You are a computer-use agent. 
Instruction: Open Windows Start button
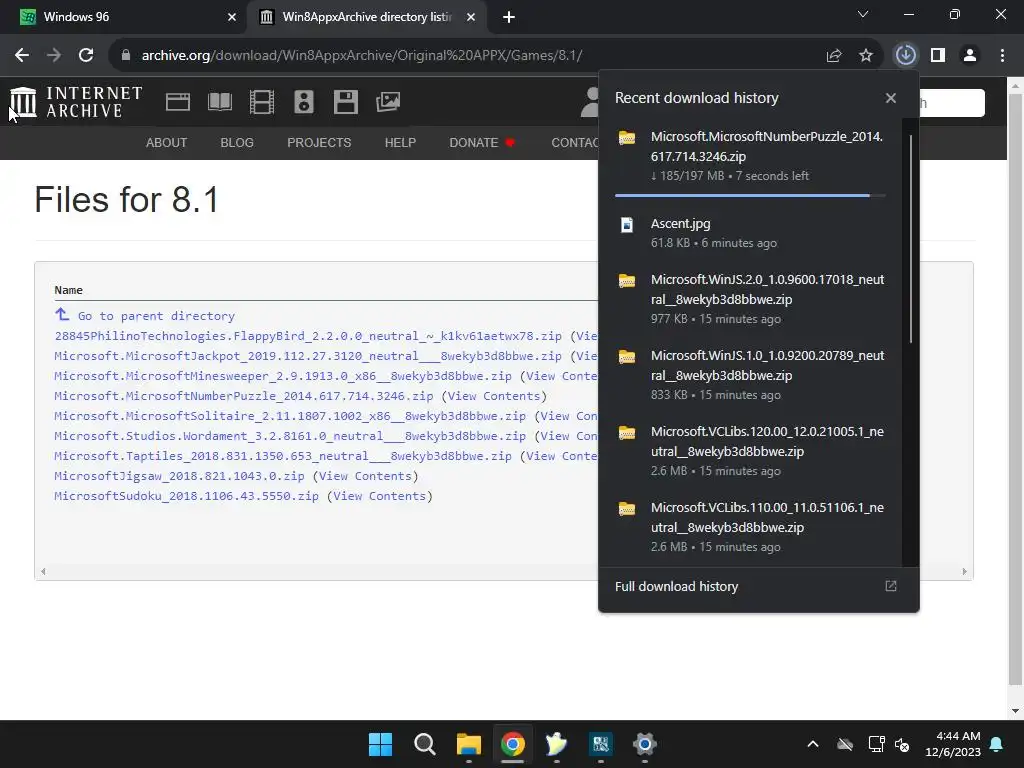pos(381,744)
